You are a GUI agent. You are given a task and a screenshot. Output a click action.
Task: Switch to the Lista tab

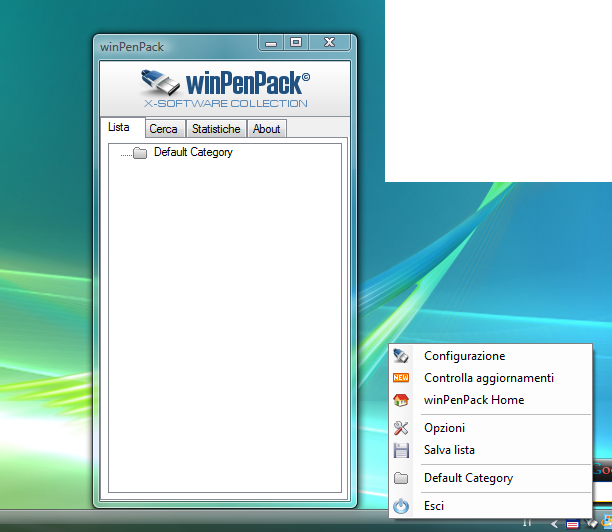(x=122, y=127)
